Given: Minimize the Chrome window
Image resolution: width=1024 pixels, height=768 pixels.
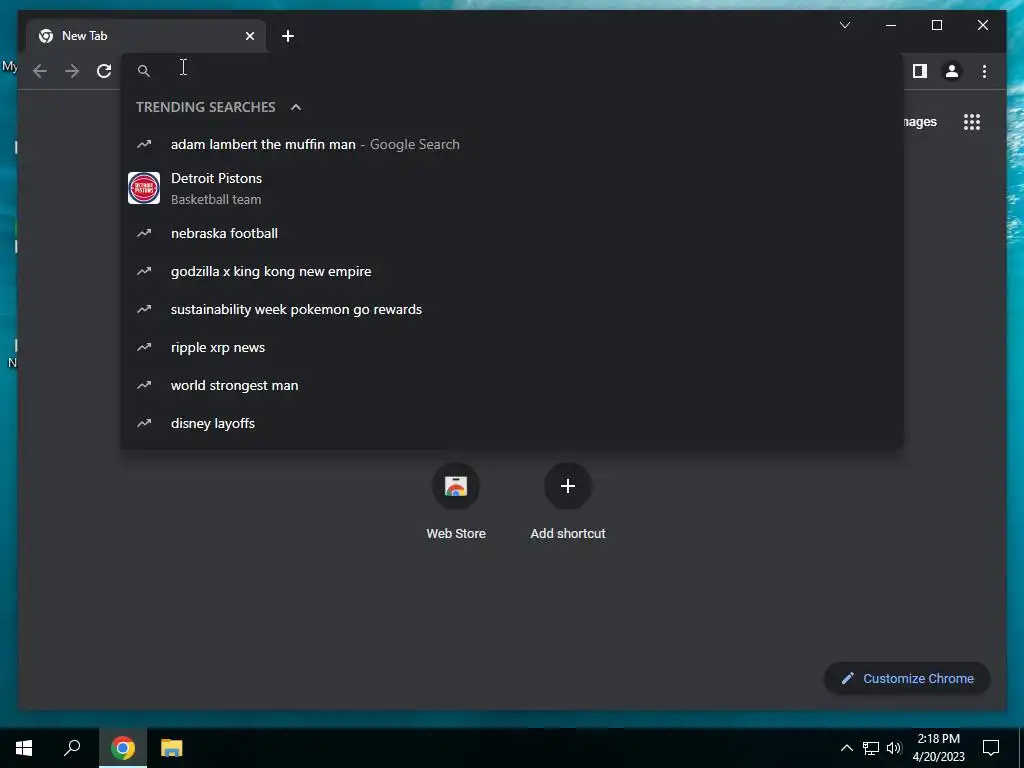Looking at the screenshot, I should pos(891,25).
